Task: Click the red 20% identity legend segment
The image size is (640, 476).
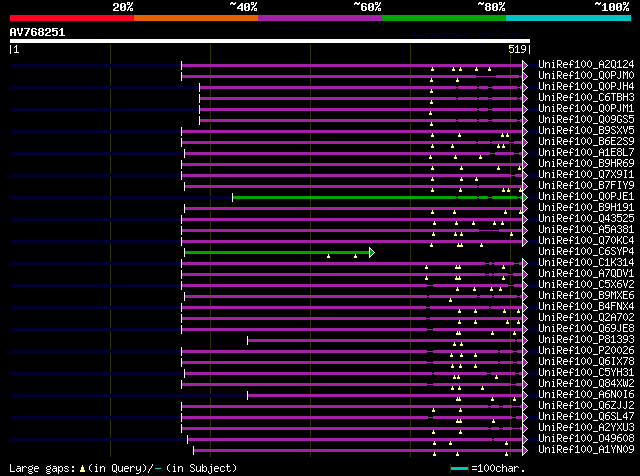Action: pos(72,18)
